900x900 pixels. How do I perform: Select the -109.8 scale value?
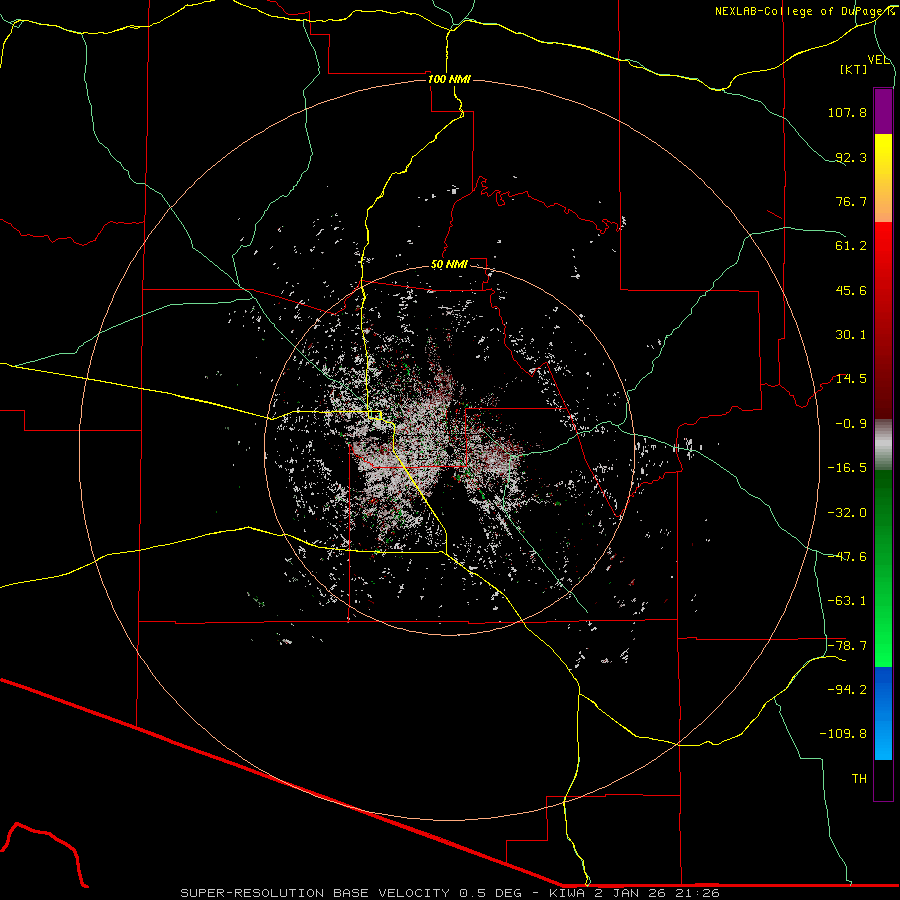pos(843,734)
